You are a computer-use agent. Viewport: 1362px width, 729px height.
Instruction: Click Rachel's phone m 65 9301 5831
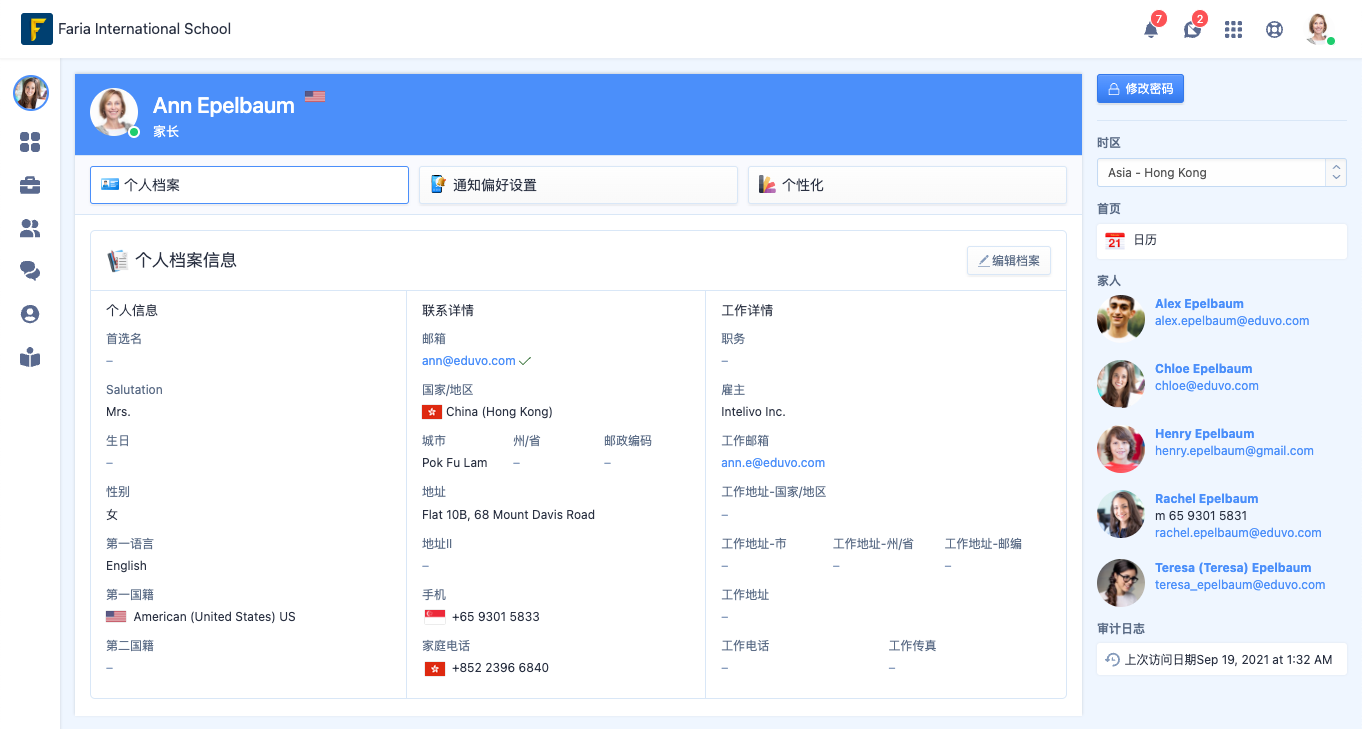point(1201,516)
